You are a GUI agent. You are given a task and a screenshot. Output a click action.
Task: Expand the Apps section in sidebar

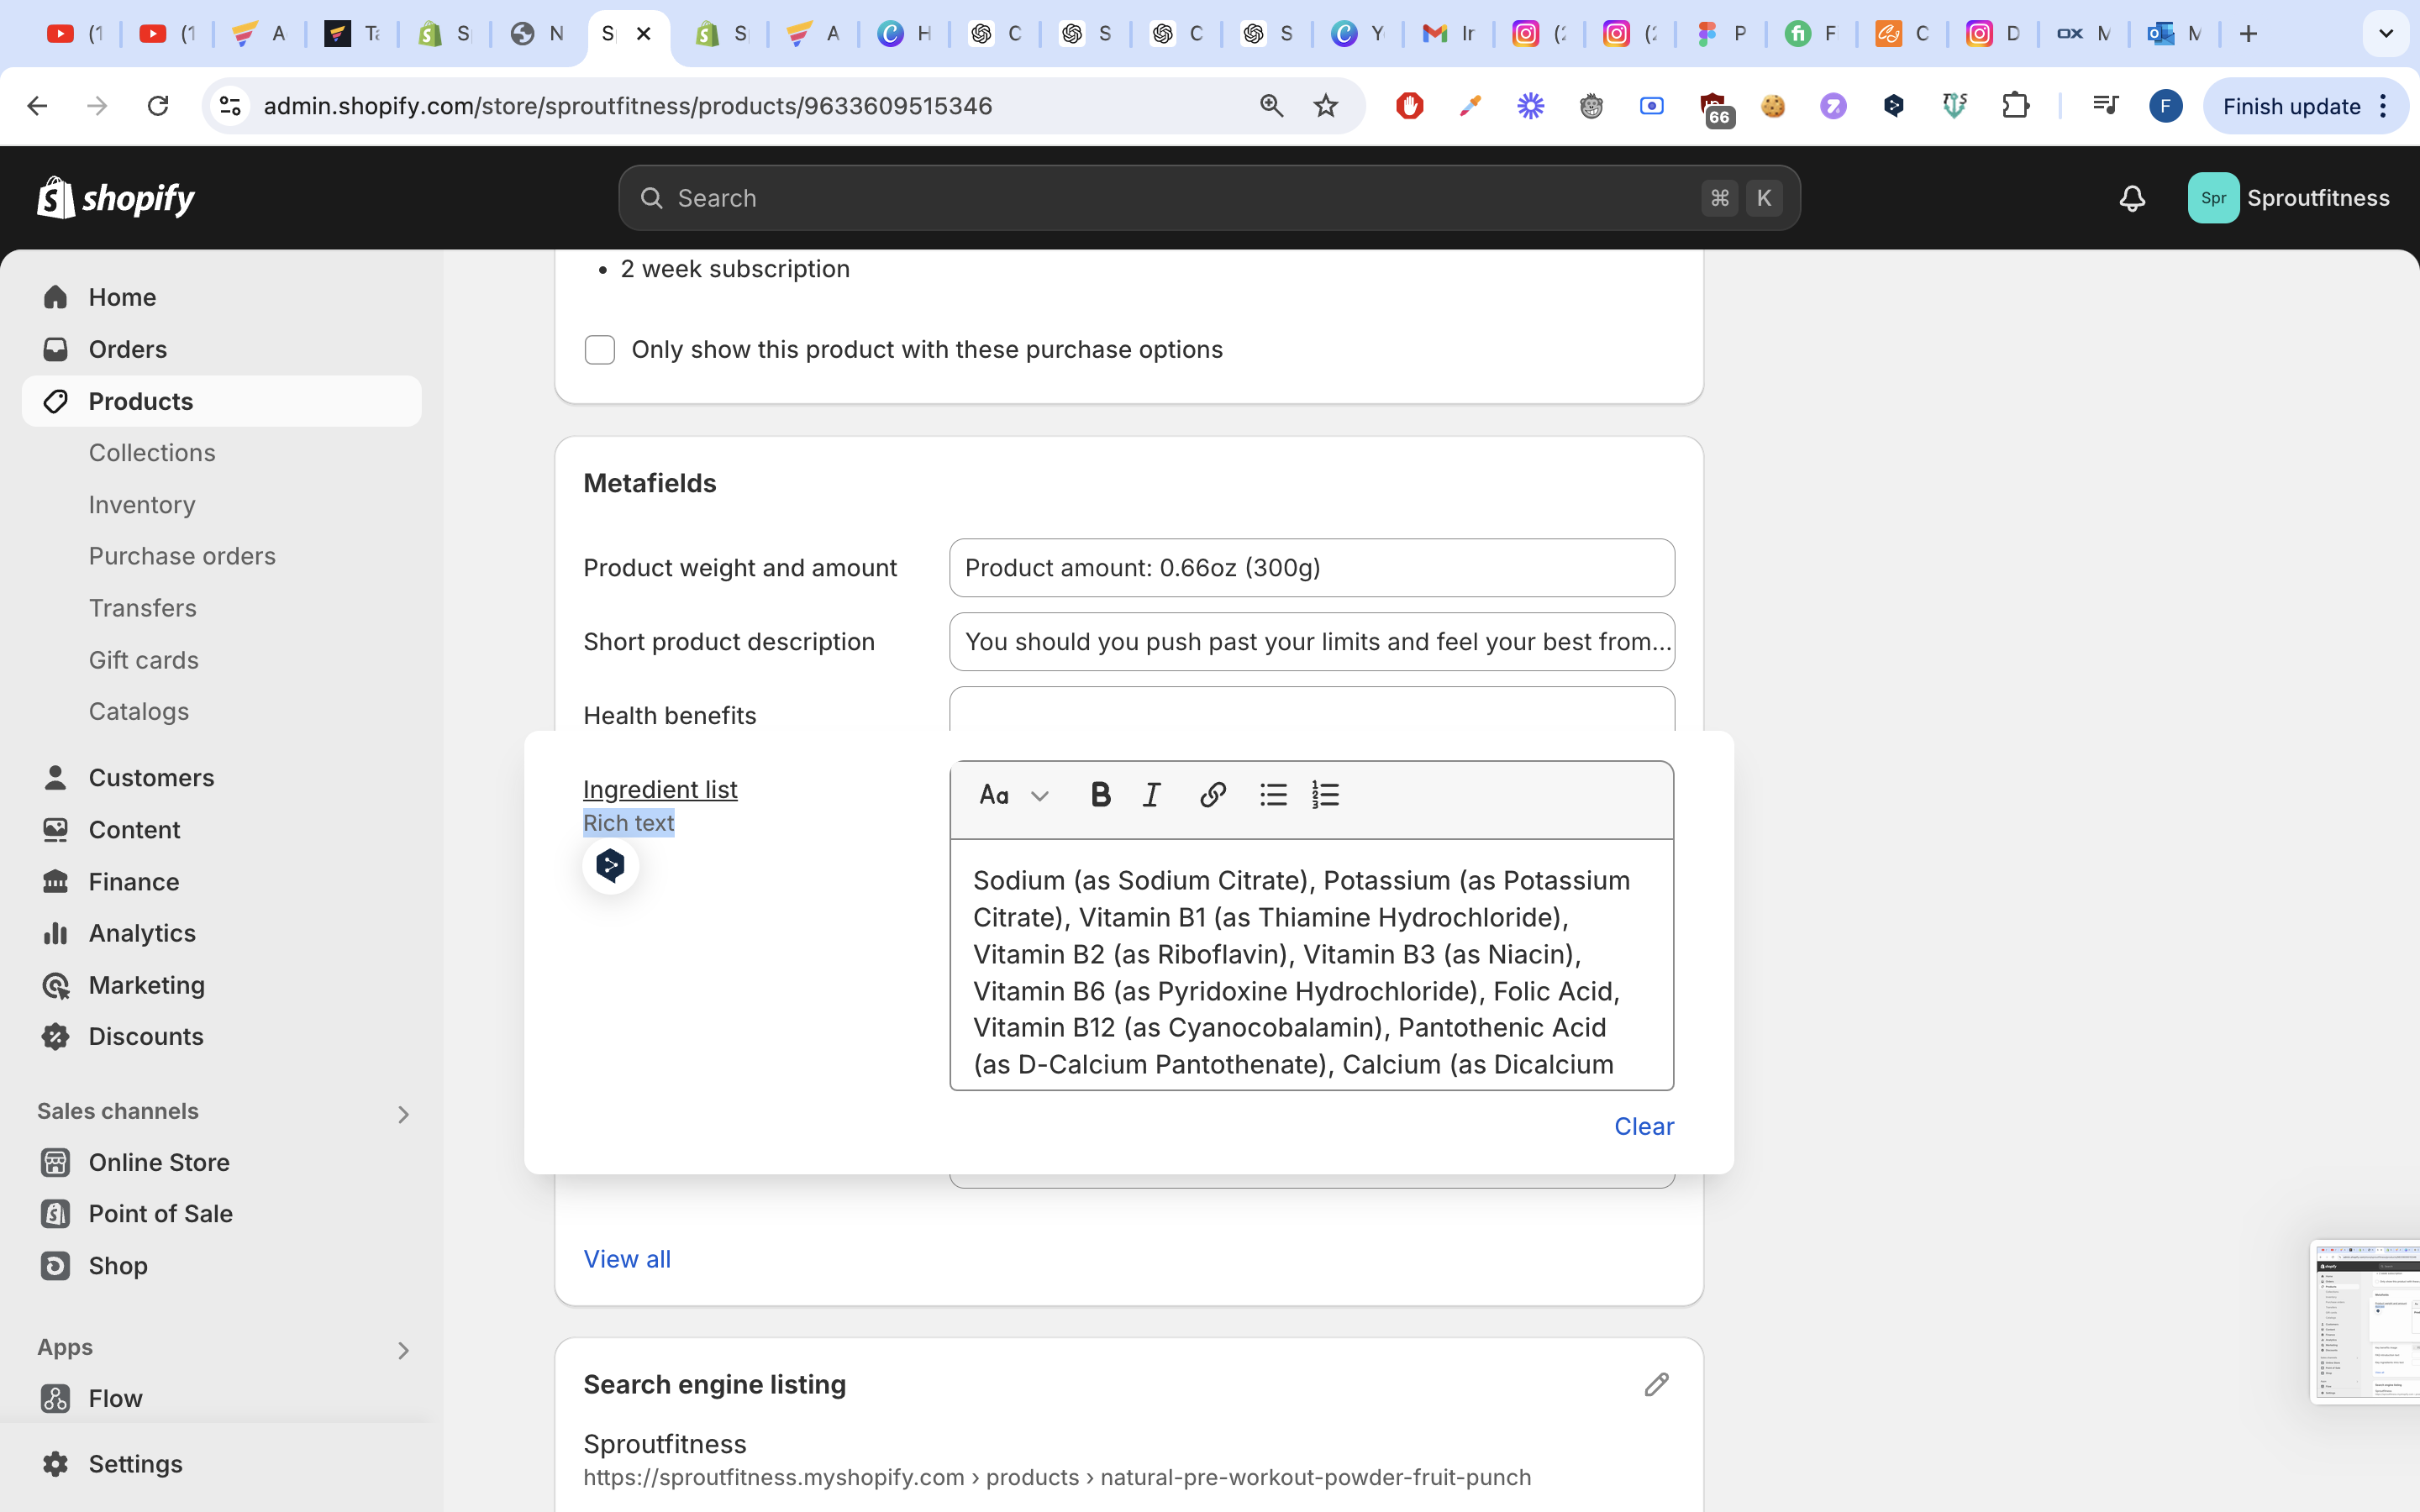click(x=403, y=1350)
